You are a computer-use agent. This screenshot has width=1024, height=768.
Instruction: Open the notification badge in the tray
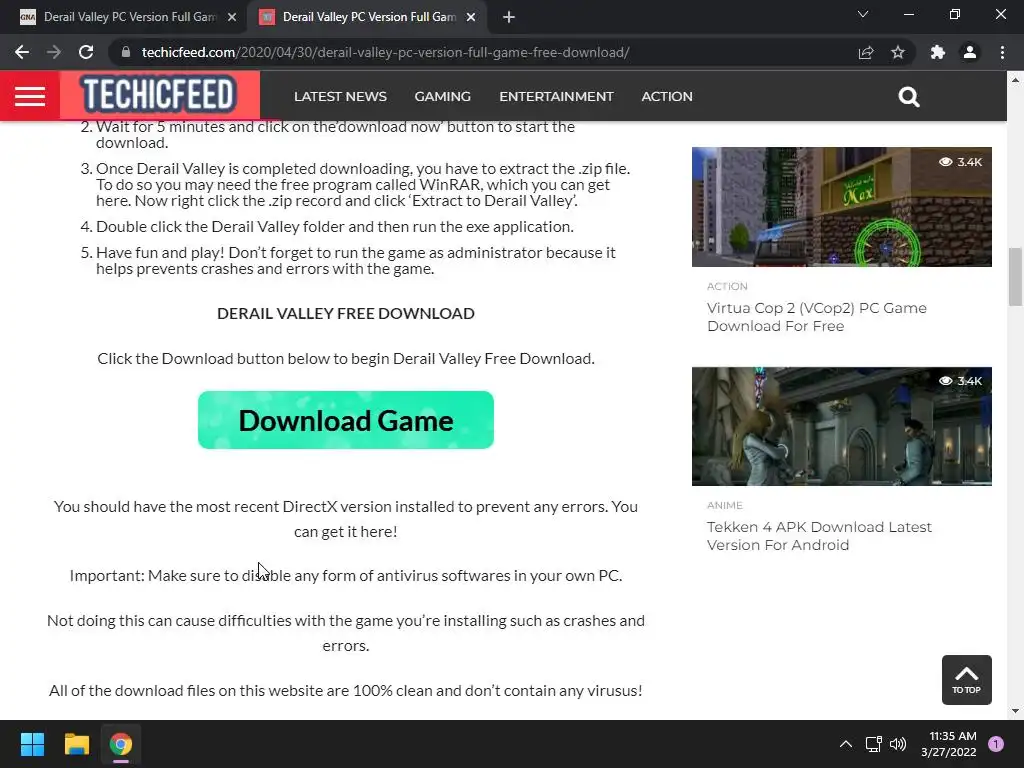click(996, 743)
